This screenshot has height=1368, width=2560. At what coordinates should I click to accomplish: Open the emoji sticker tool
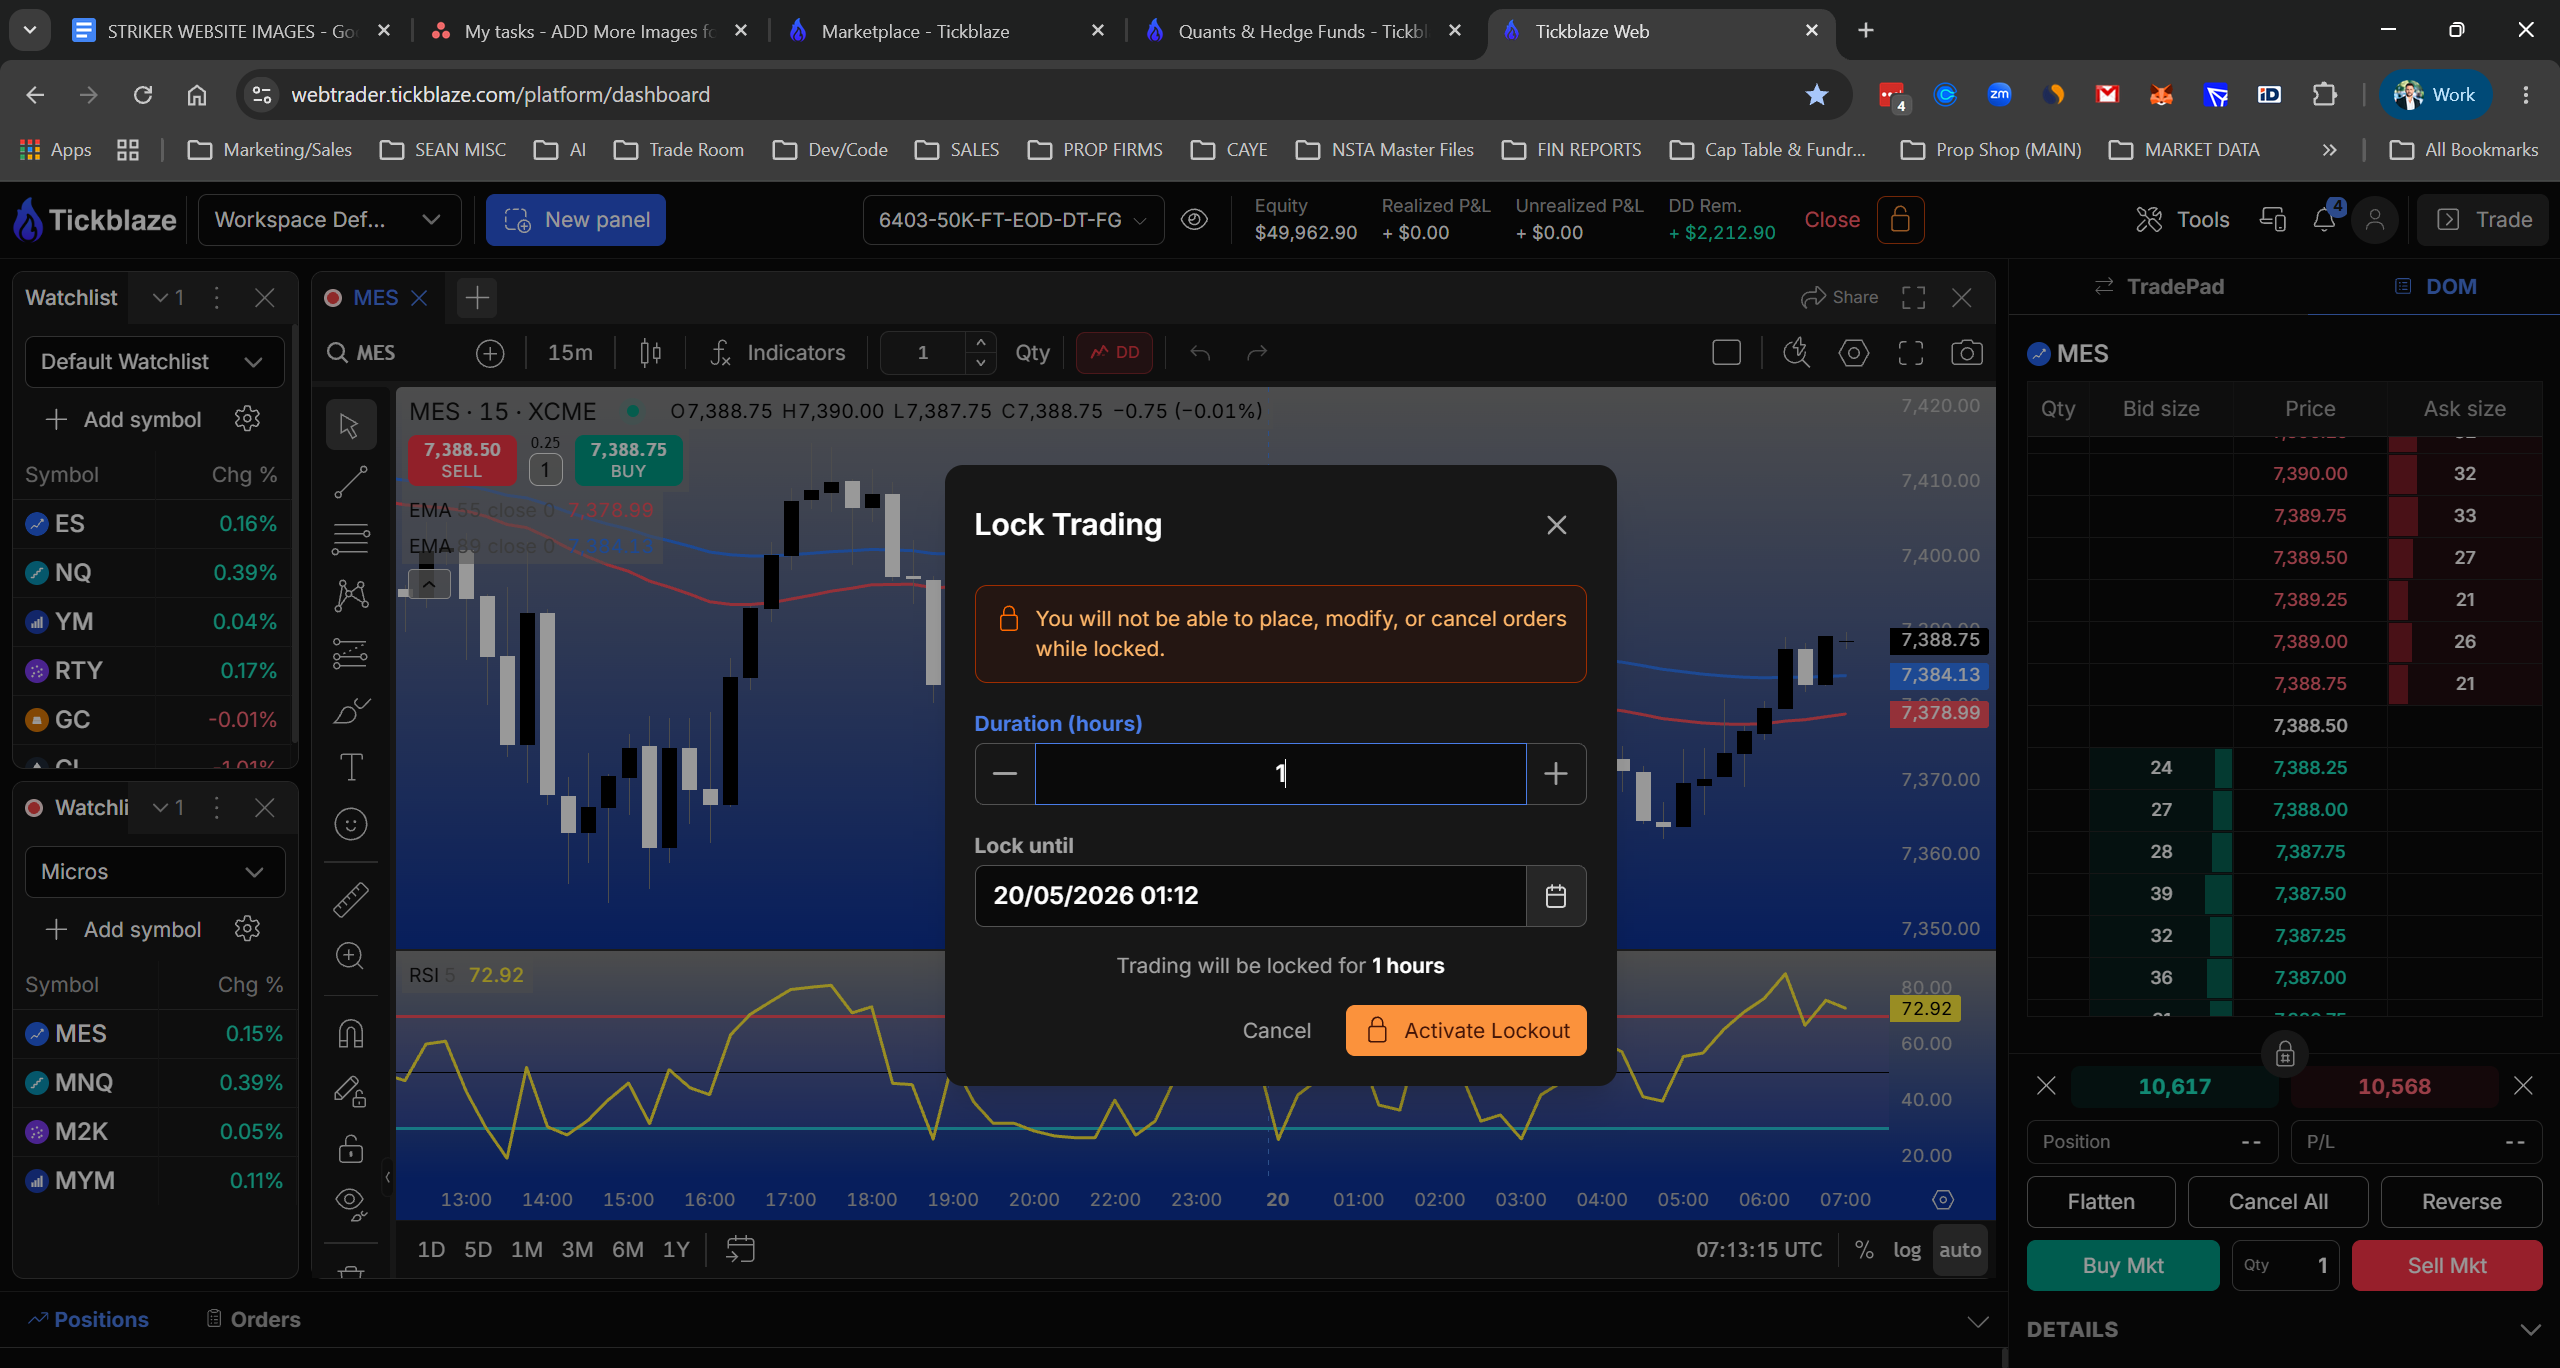tap(350, 824)
